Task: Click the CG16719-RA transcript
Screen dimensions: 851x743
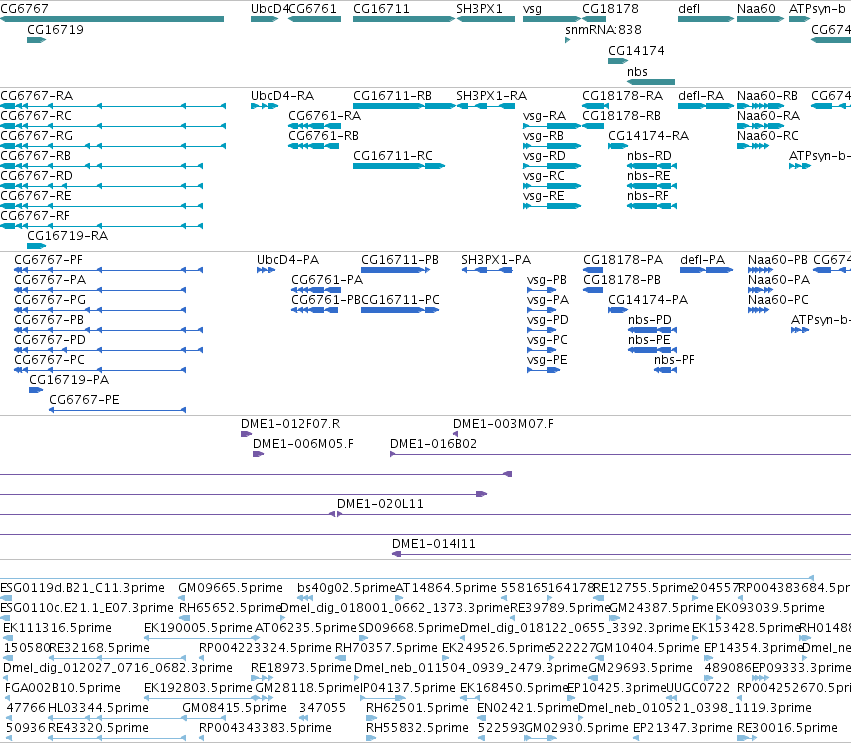Action: coord(36,246)
